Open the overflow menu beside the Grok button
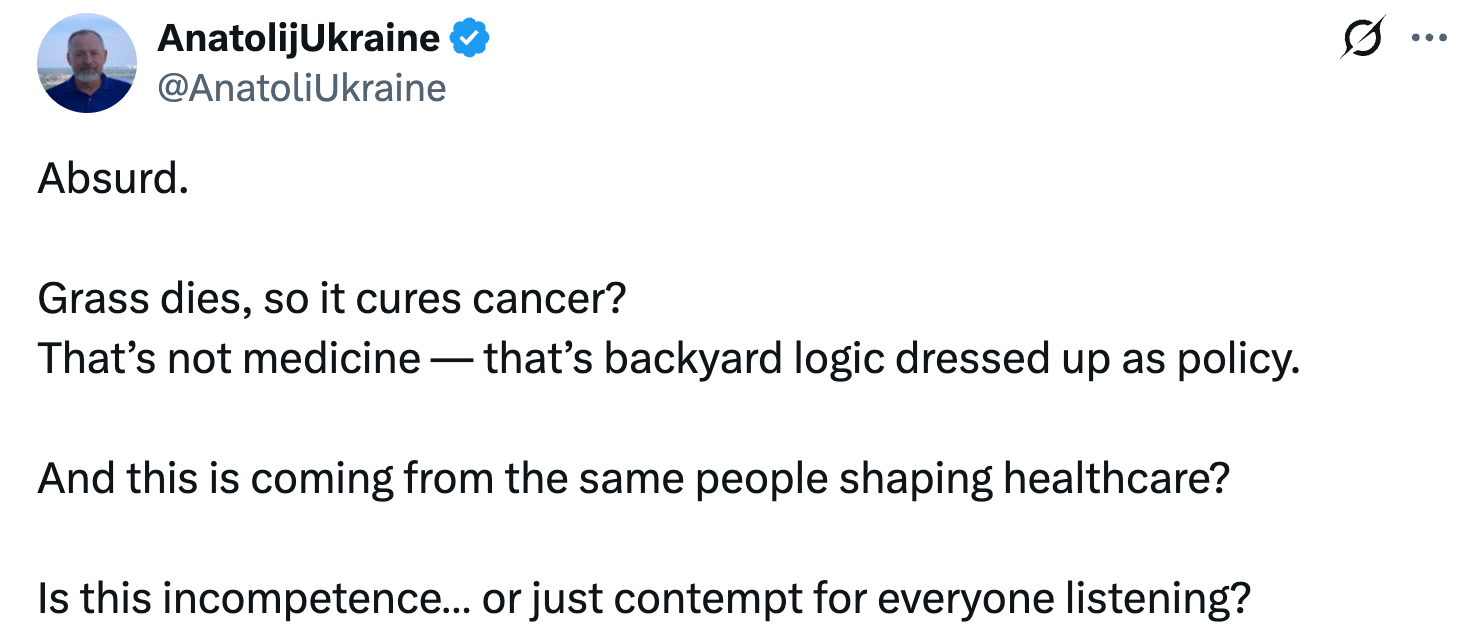 click(x=1431, y=38)
